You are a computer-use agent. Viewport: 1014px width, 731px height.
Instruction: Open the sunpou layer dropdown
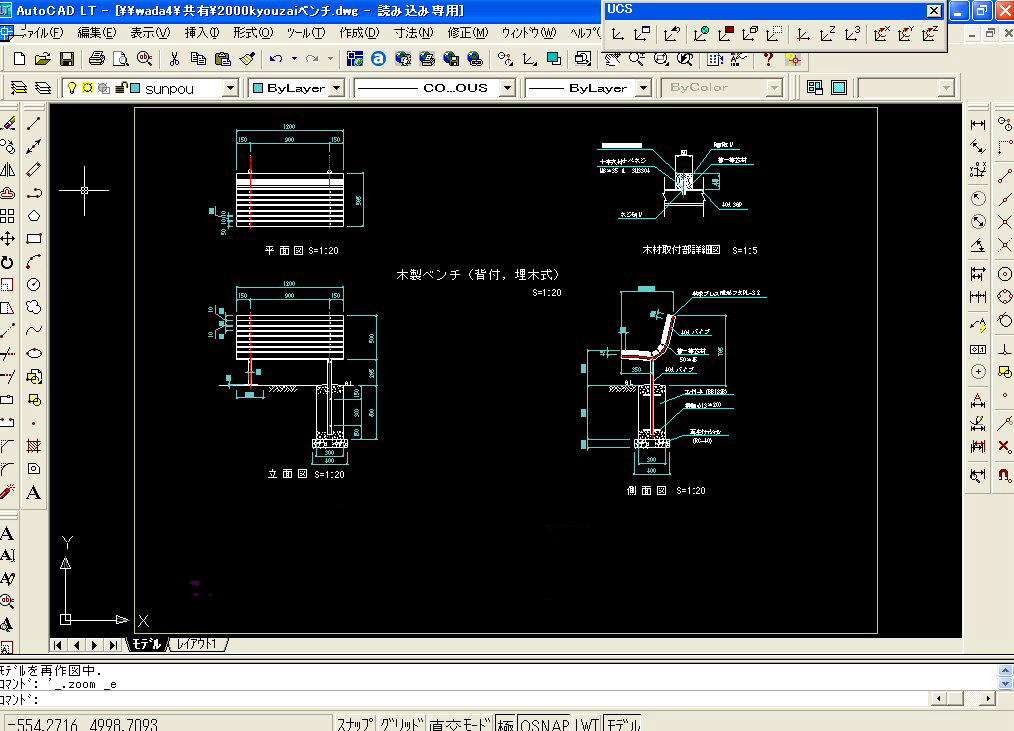[x=230, y=88]
